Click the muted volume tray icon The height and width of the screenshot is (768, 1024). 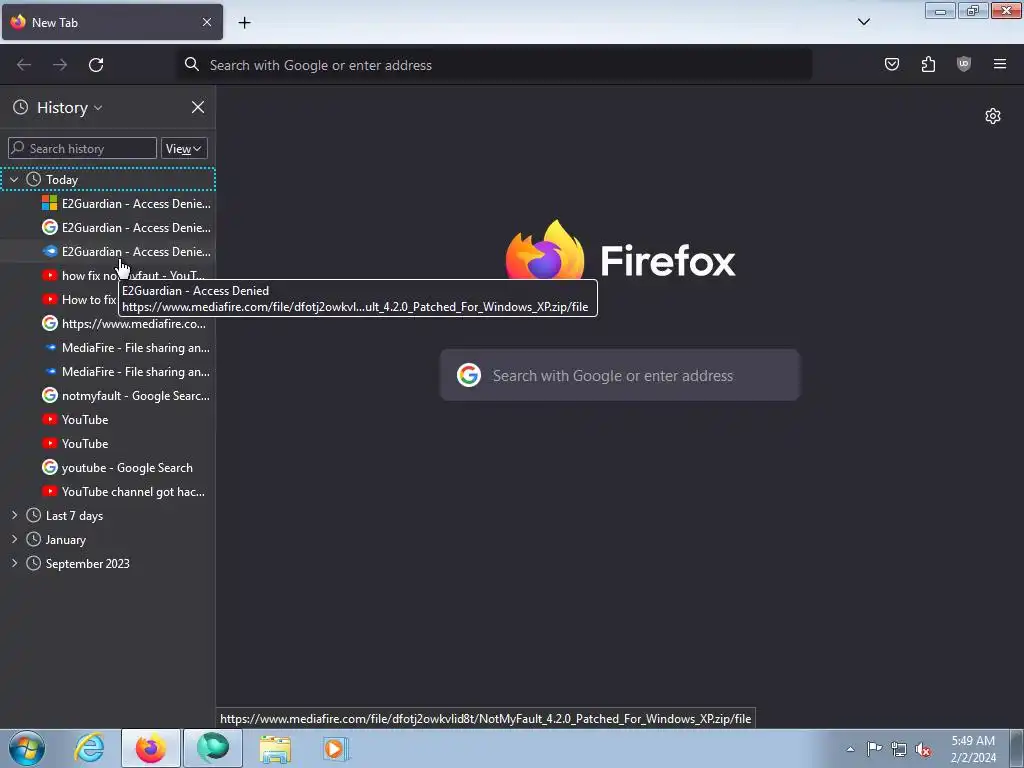point(922,749)
